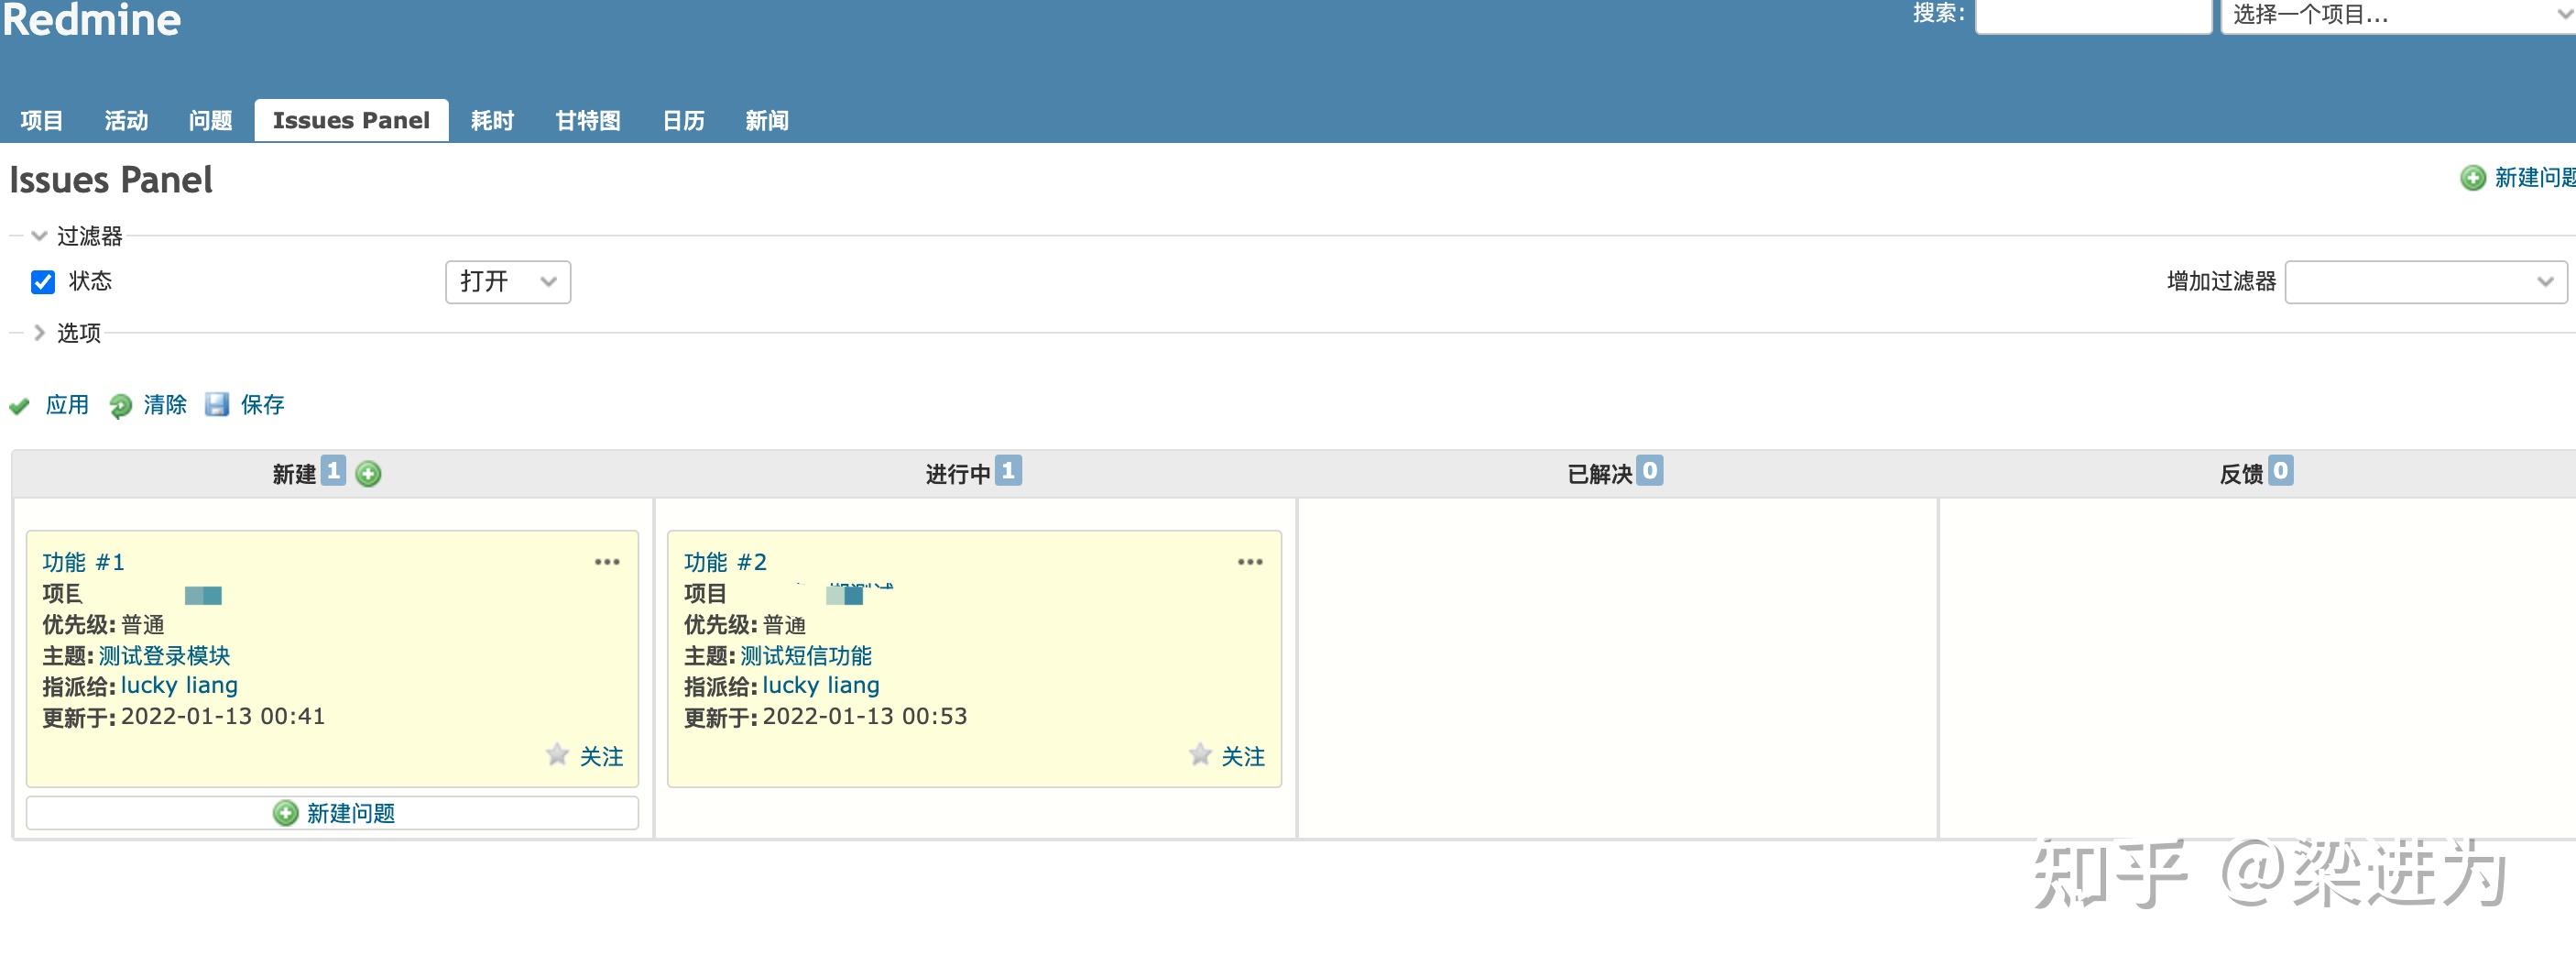This screenshot has width=2576, height=977.
Task: Open the 打开 status dropdown
Action: click(507, 282)
